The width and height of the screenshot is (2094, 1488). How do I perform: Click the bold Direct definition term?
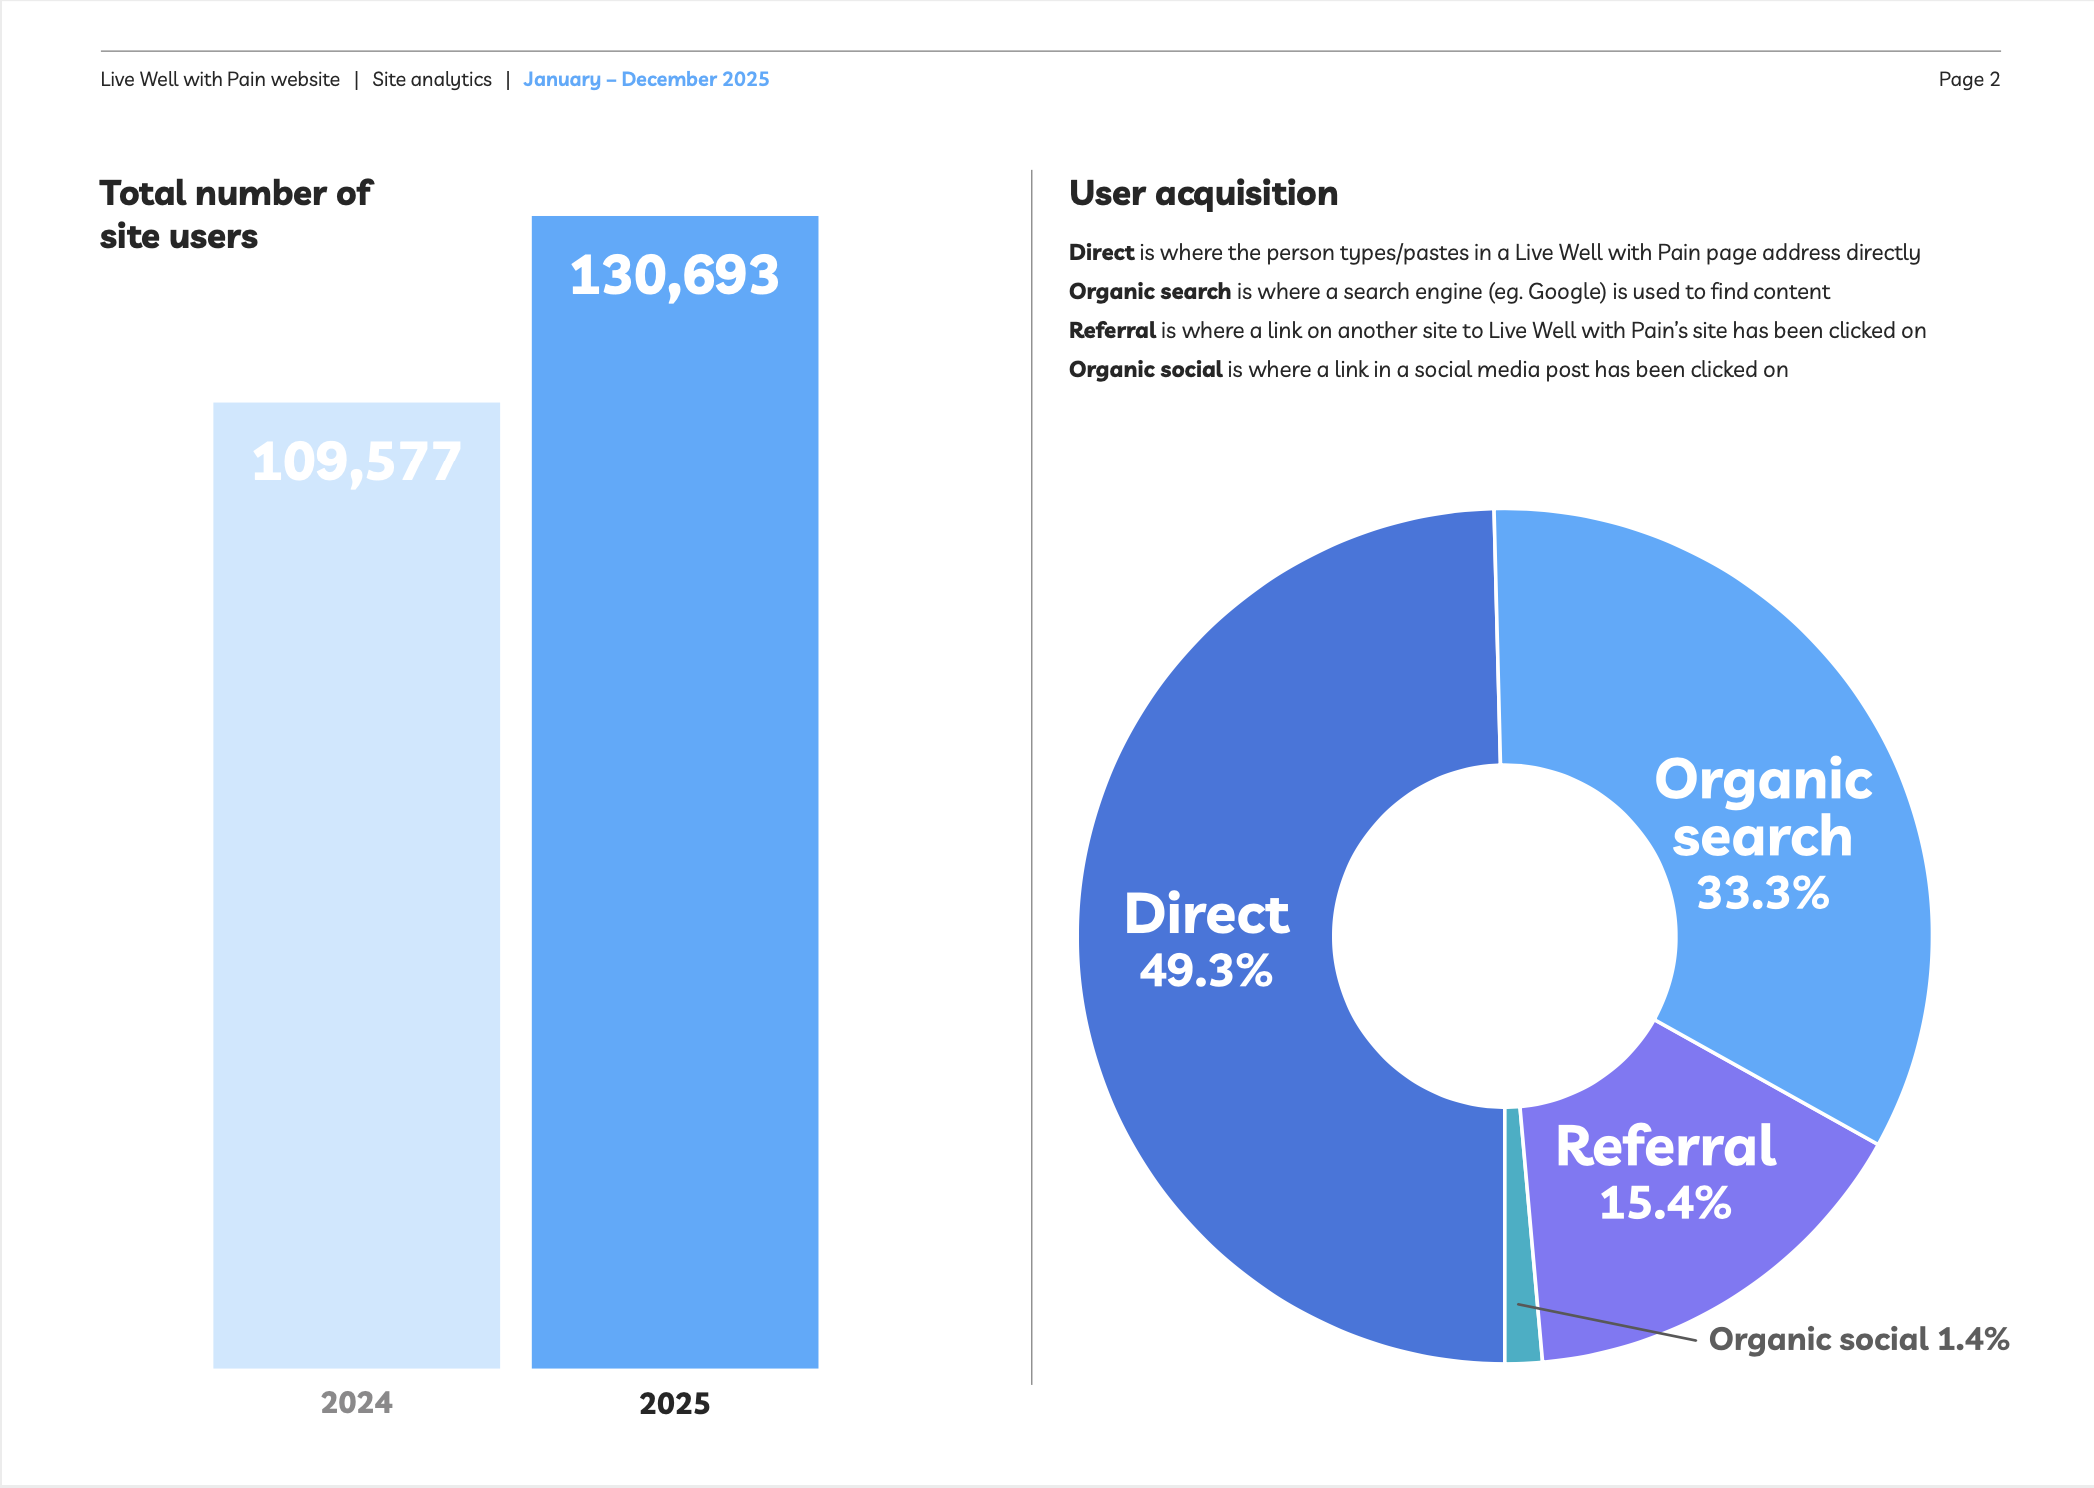coord(1101,252)
